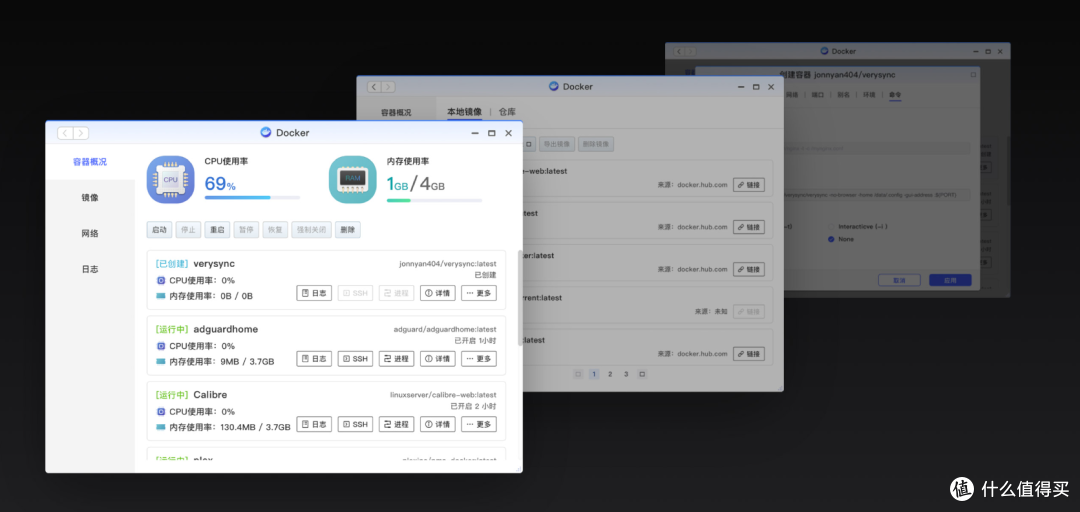This screenshot has width=1080, height=512.
Task: Click the large CPU chip icon
Action: pos(170,179)
